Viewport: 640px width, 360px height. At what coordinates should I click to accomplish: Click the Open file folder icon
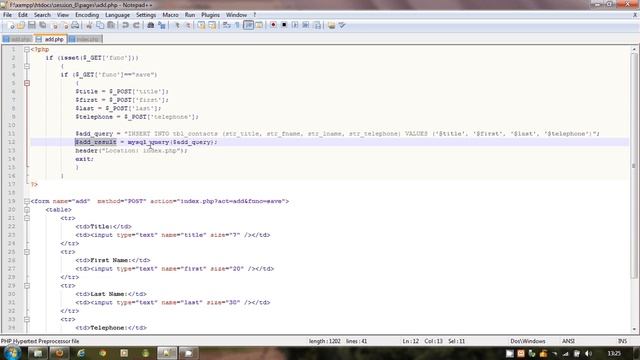[x=21, y=25]
